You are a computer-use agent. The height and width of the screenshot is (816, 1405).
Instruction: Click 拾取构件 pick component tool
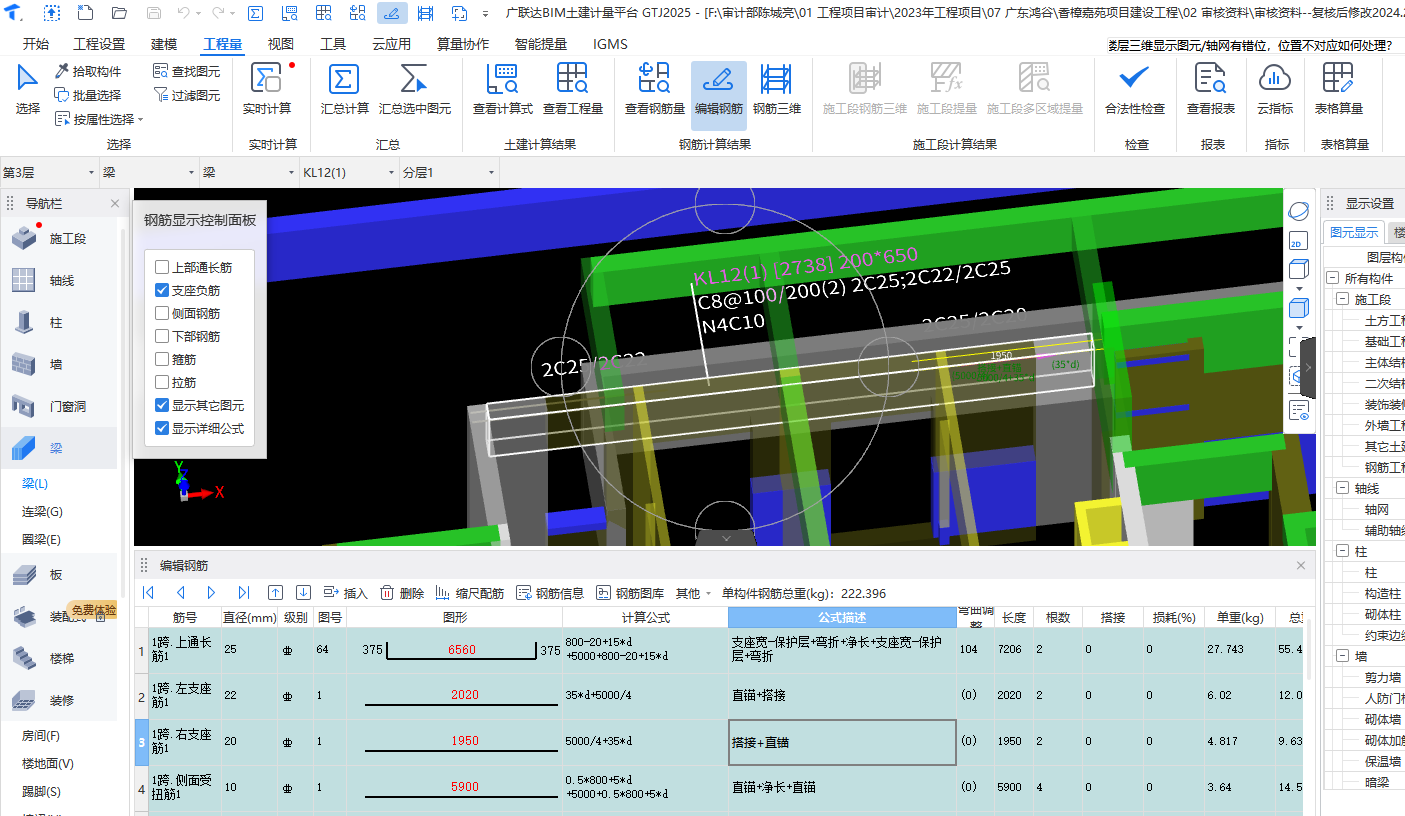click(88, 71)
